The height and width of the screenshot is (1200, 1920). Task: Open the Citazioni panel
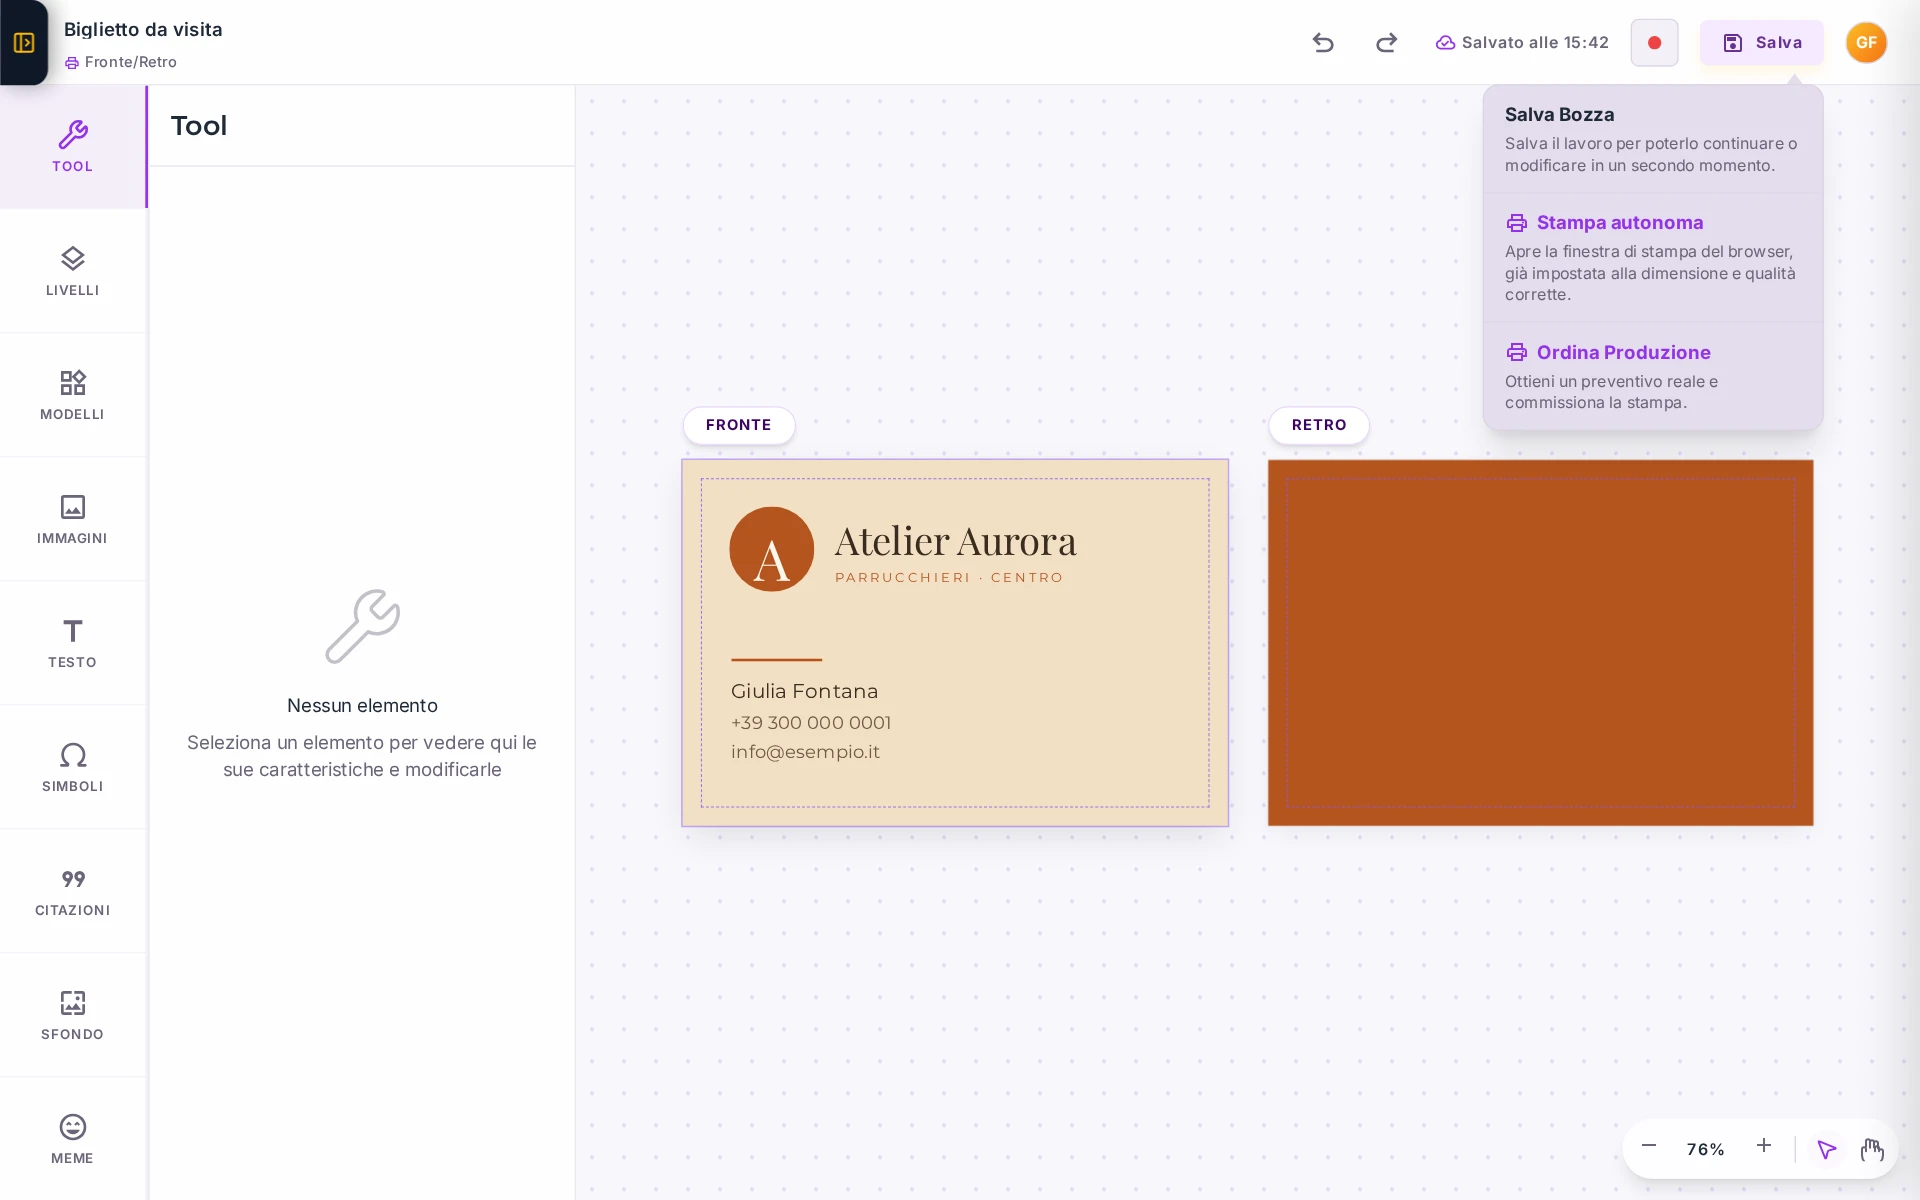(73, 891)
